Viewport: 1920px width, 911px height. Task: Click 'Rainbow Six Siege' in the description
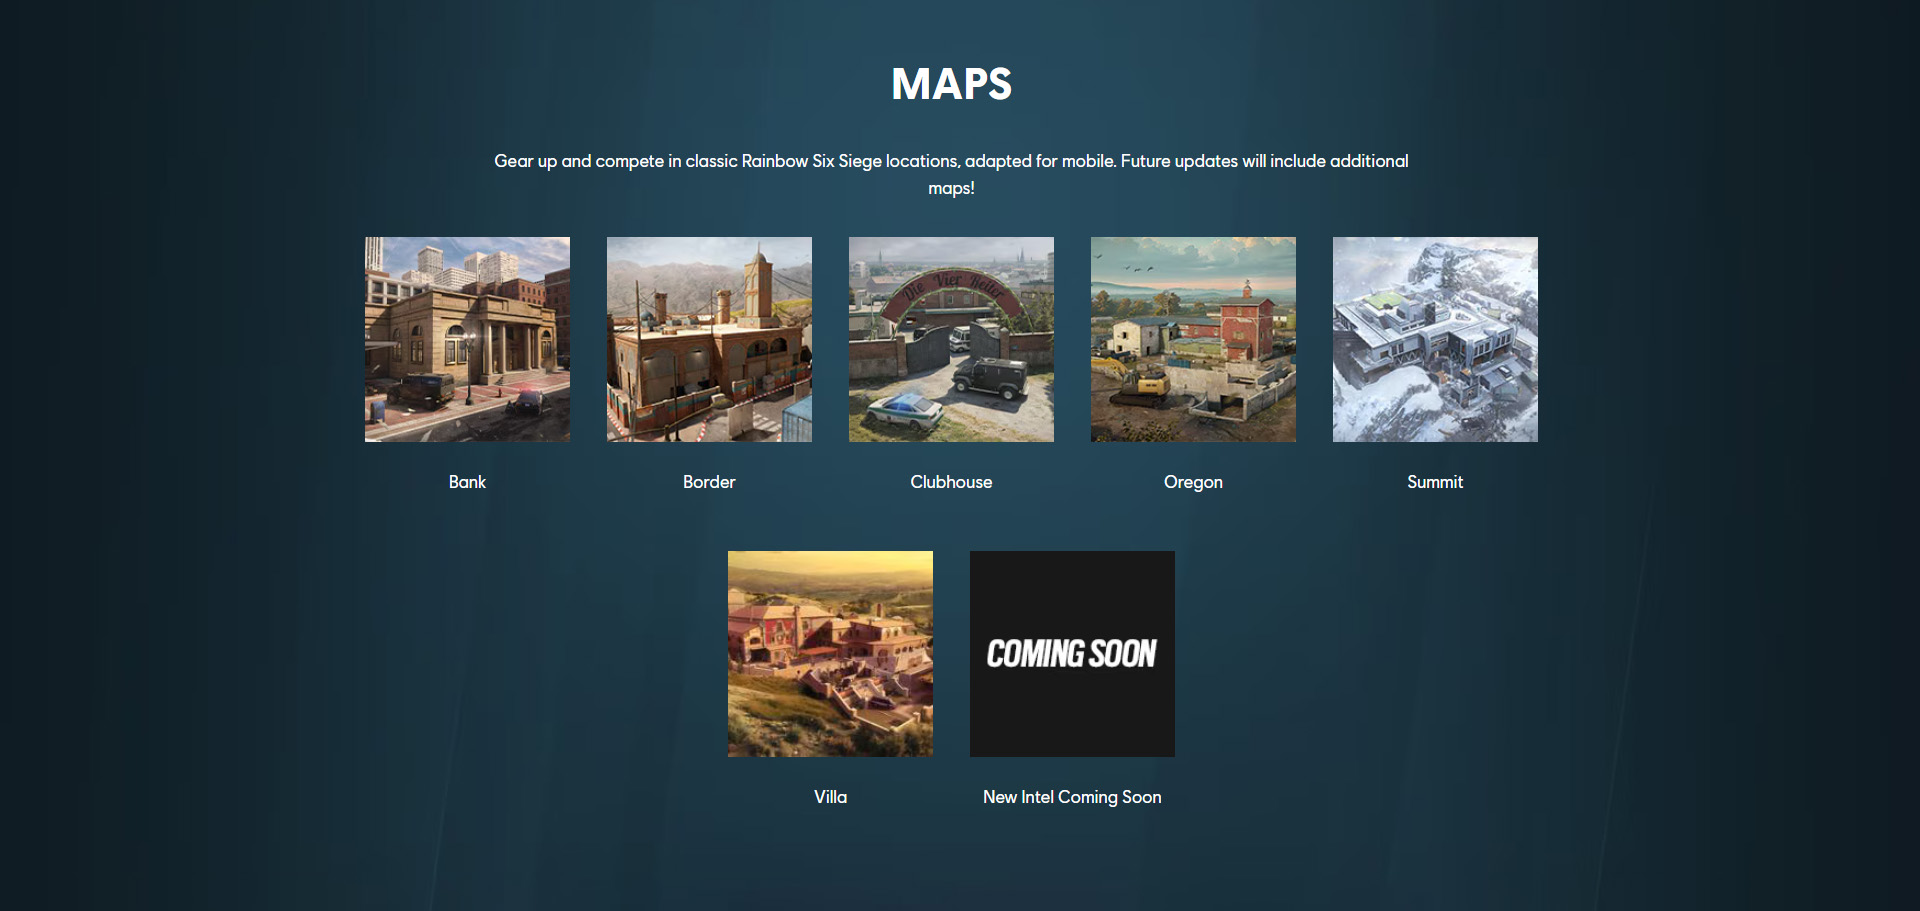pos(811,161)
